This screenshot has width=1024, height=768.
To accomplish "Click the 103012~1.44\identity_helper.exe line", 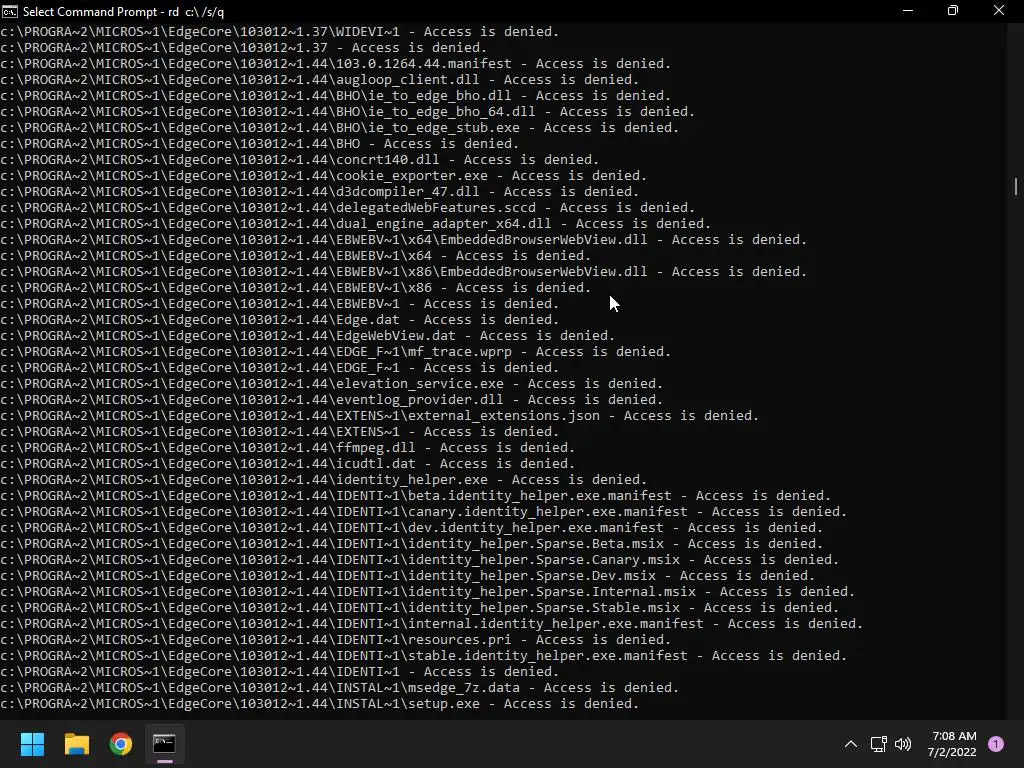I will tap(323, 479).
